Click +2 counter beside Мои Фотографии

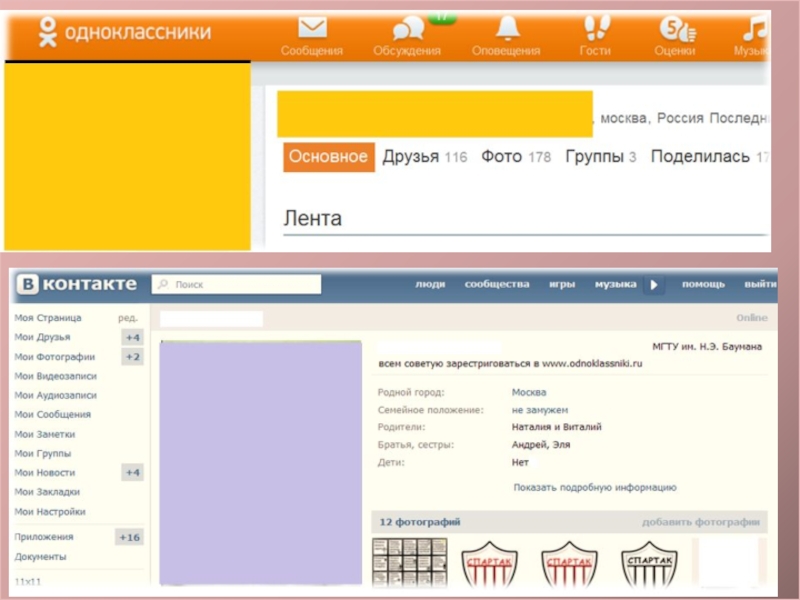[133, 357]
